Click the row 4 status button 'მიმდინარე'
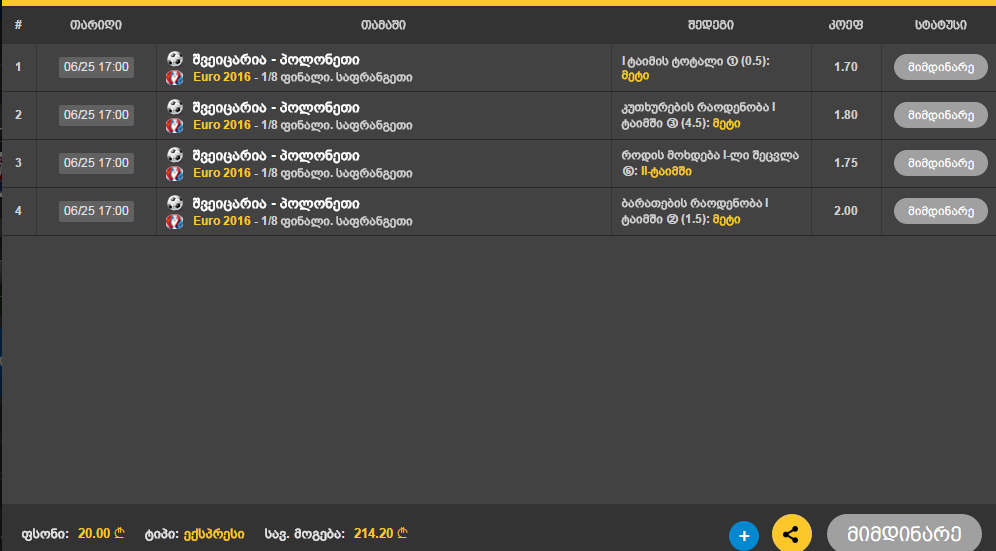 coord(941,211)
